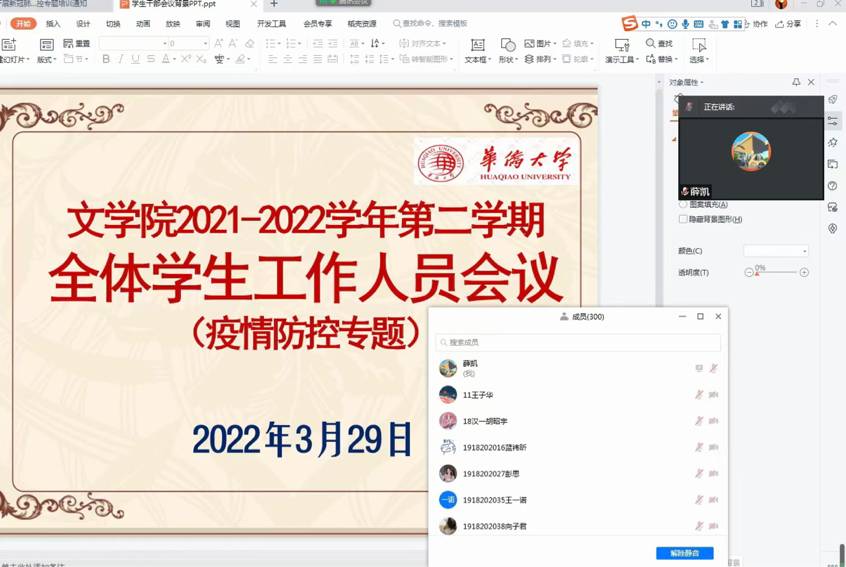Click the 查找 find icon
This screenshot has height=567, width=846.
click(x=659, y=44)
